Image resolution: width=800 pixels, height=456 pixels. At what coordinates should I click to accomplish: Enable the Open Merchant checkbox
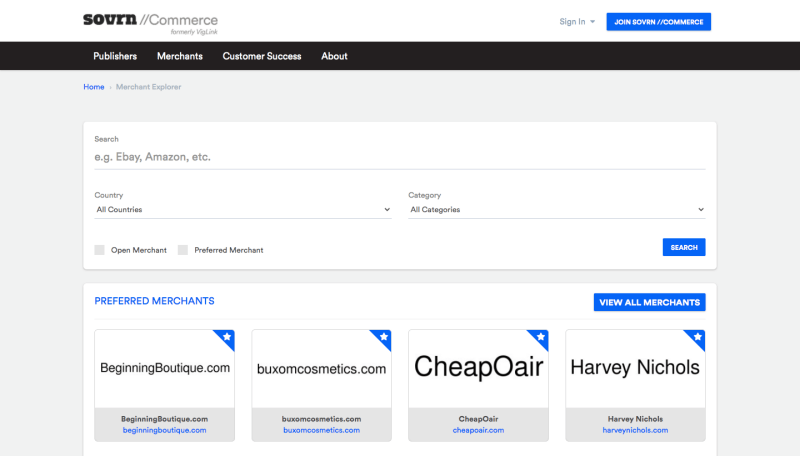(x=99, y=250)
